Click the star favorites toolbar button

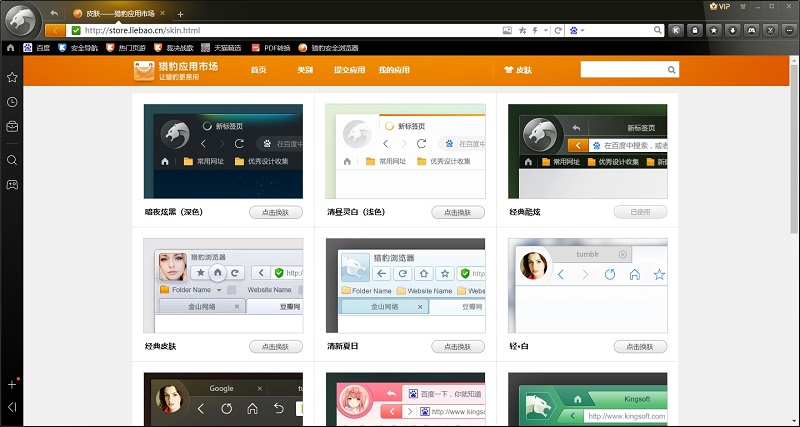point(714,31)
